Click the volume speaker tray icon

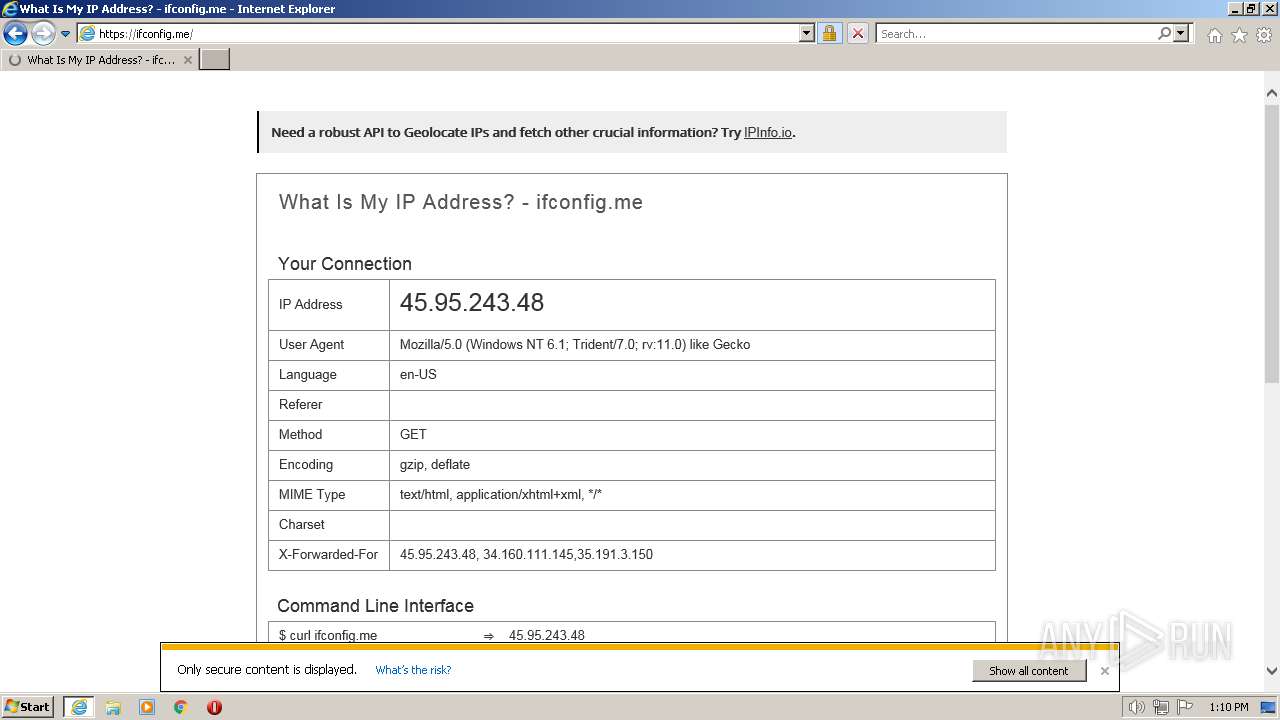coord(1136,707)
